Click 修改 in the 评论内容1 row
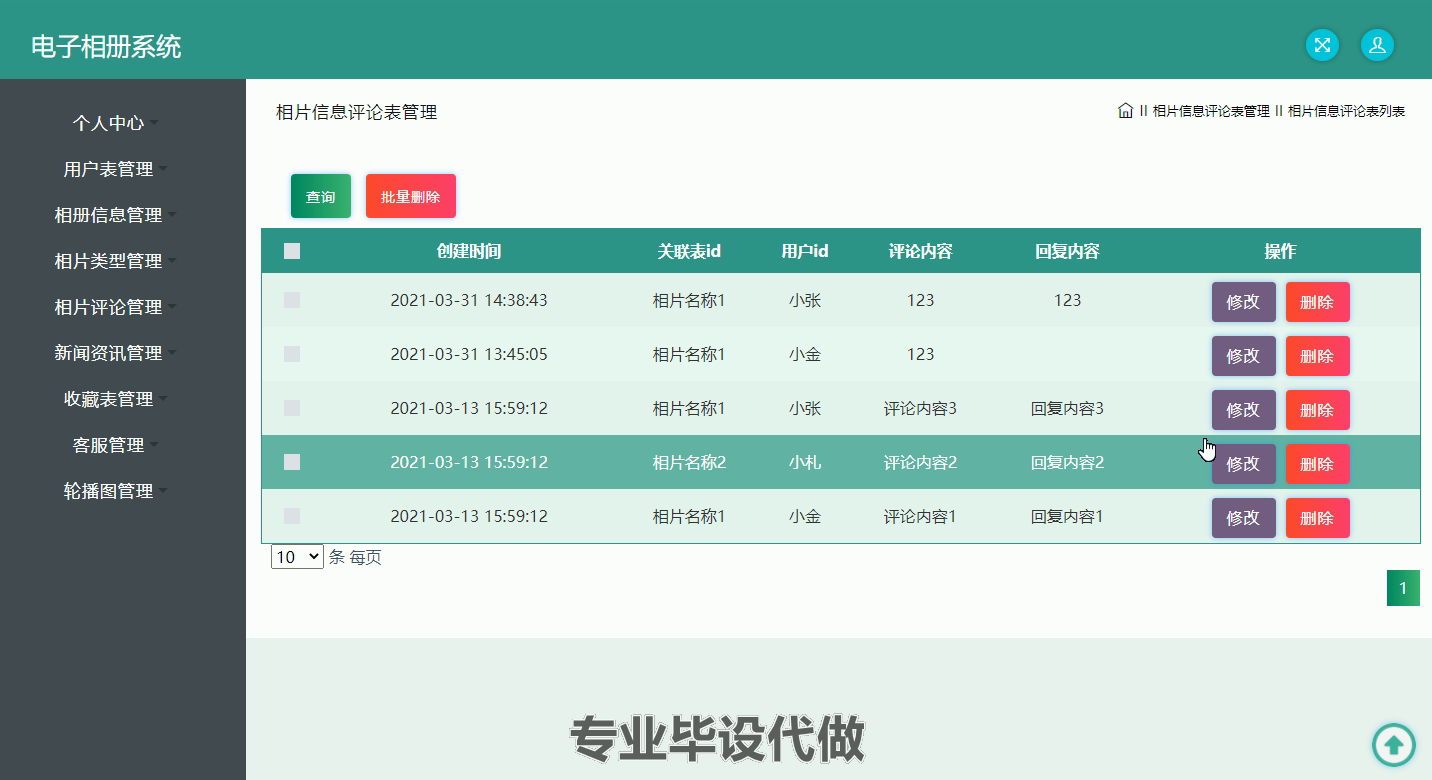 click(1244, 518)
